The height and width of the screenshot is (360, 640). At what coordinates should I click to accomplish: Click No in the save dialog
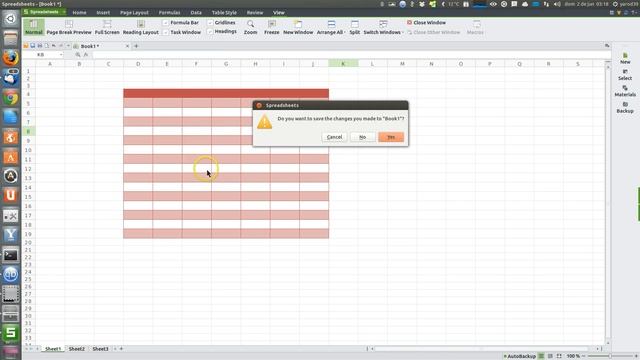click(362, 137)
